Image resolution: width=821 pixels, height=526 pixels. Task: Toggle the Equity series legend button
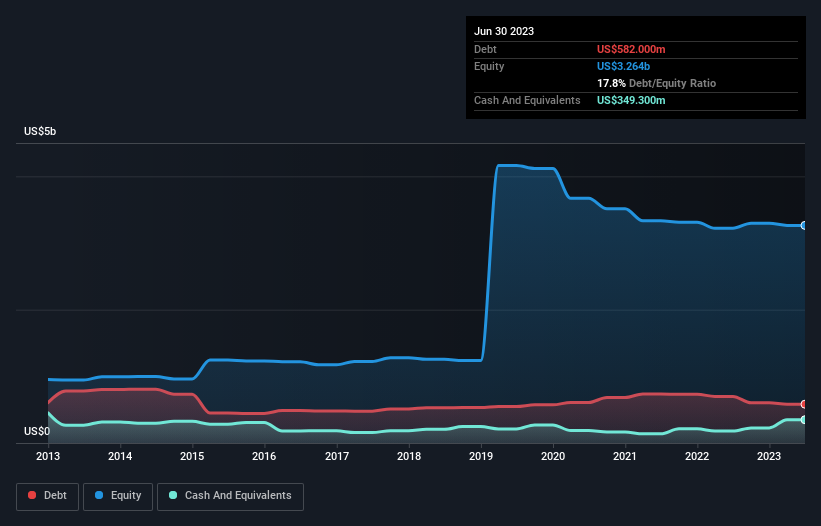click(x=118, y=496)
